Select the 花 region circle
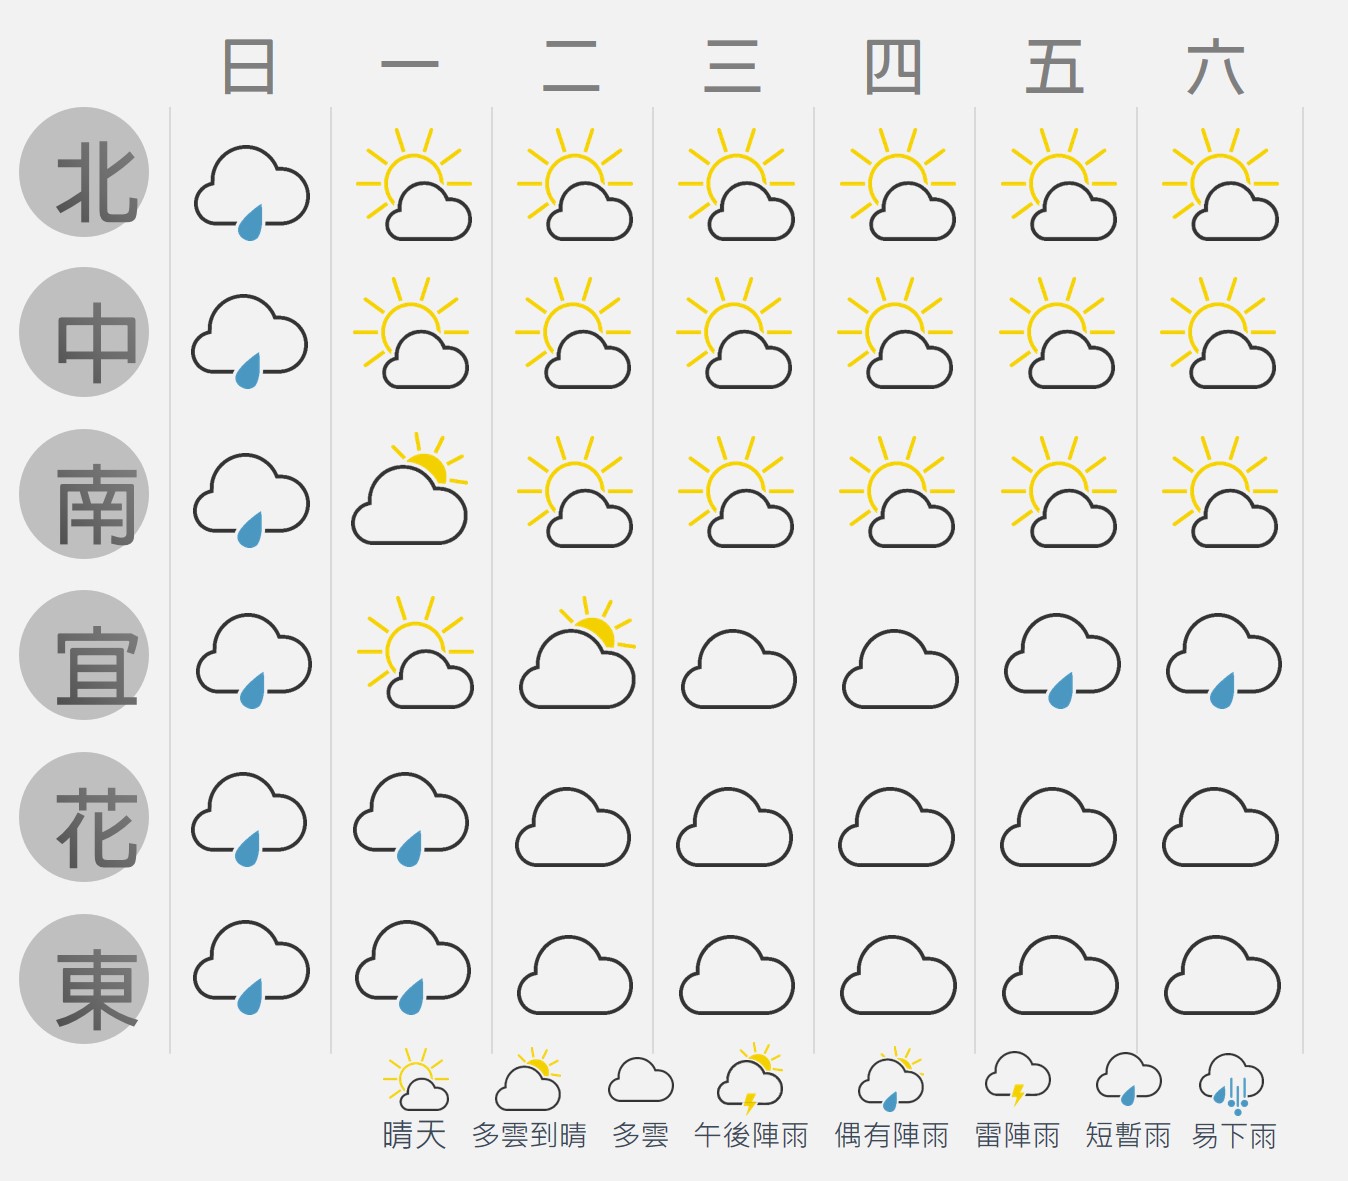Screen dimensions: 1348x1181 tap(84, 817)
